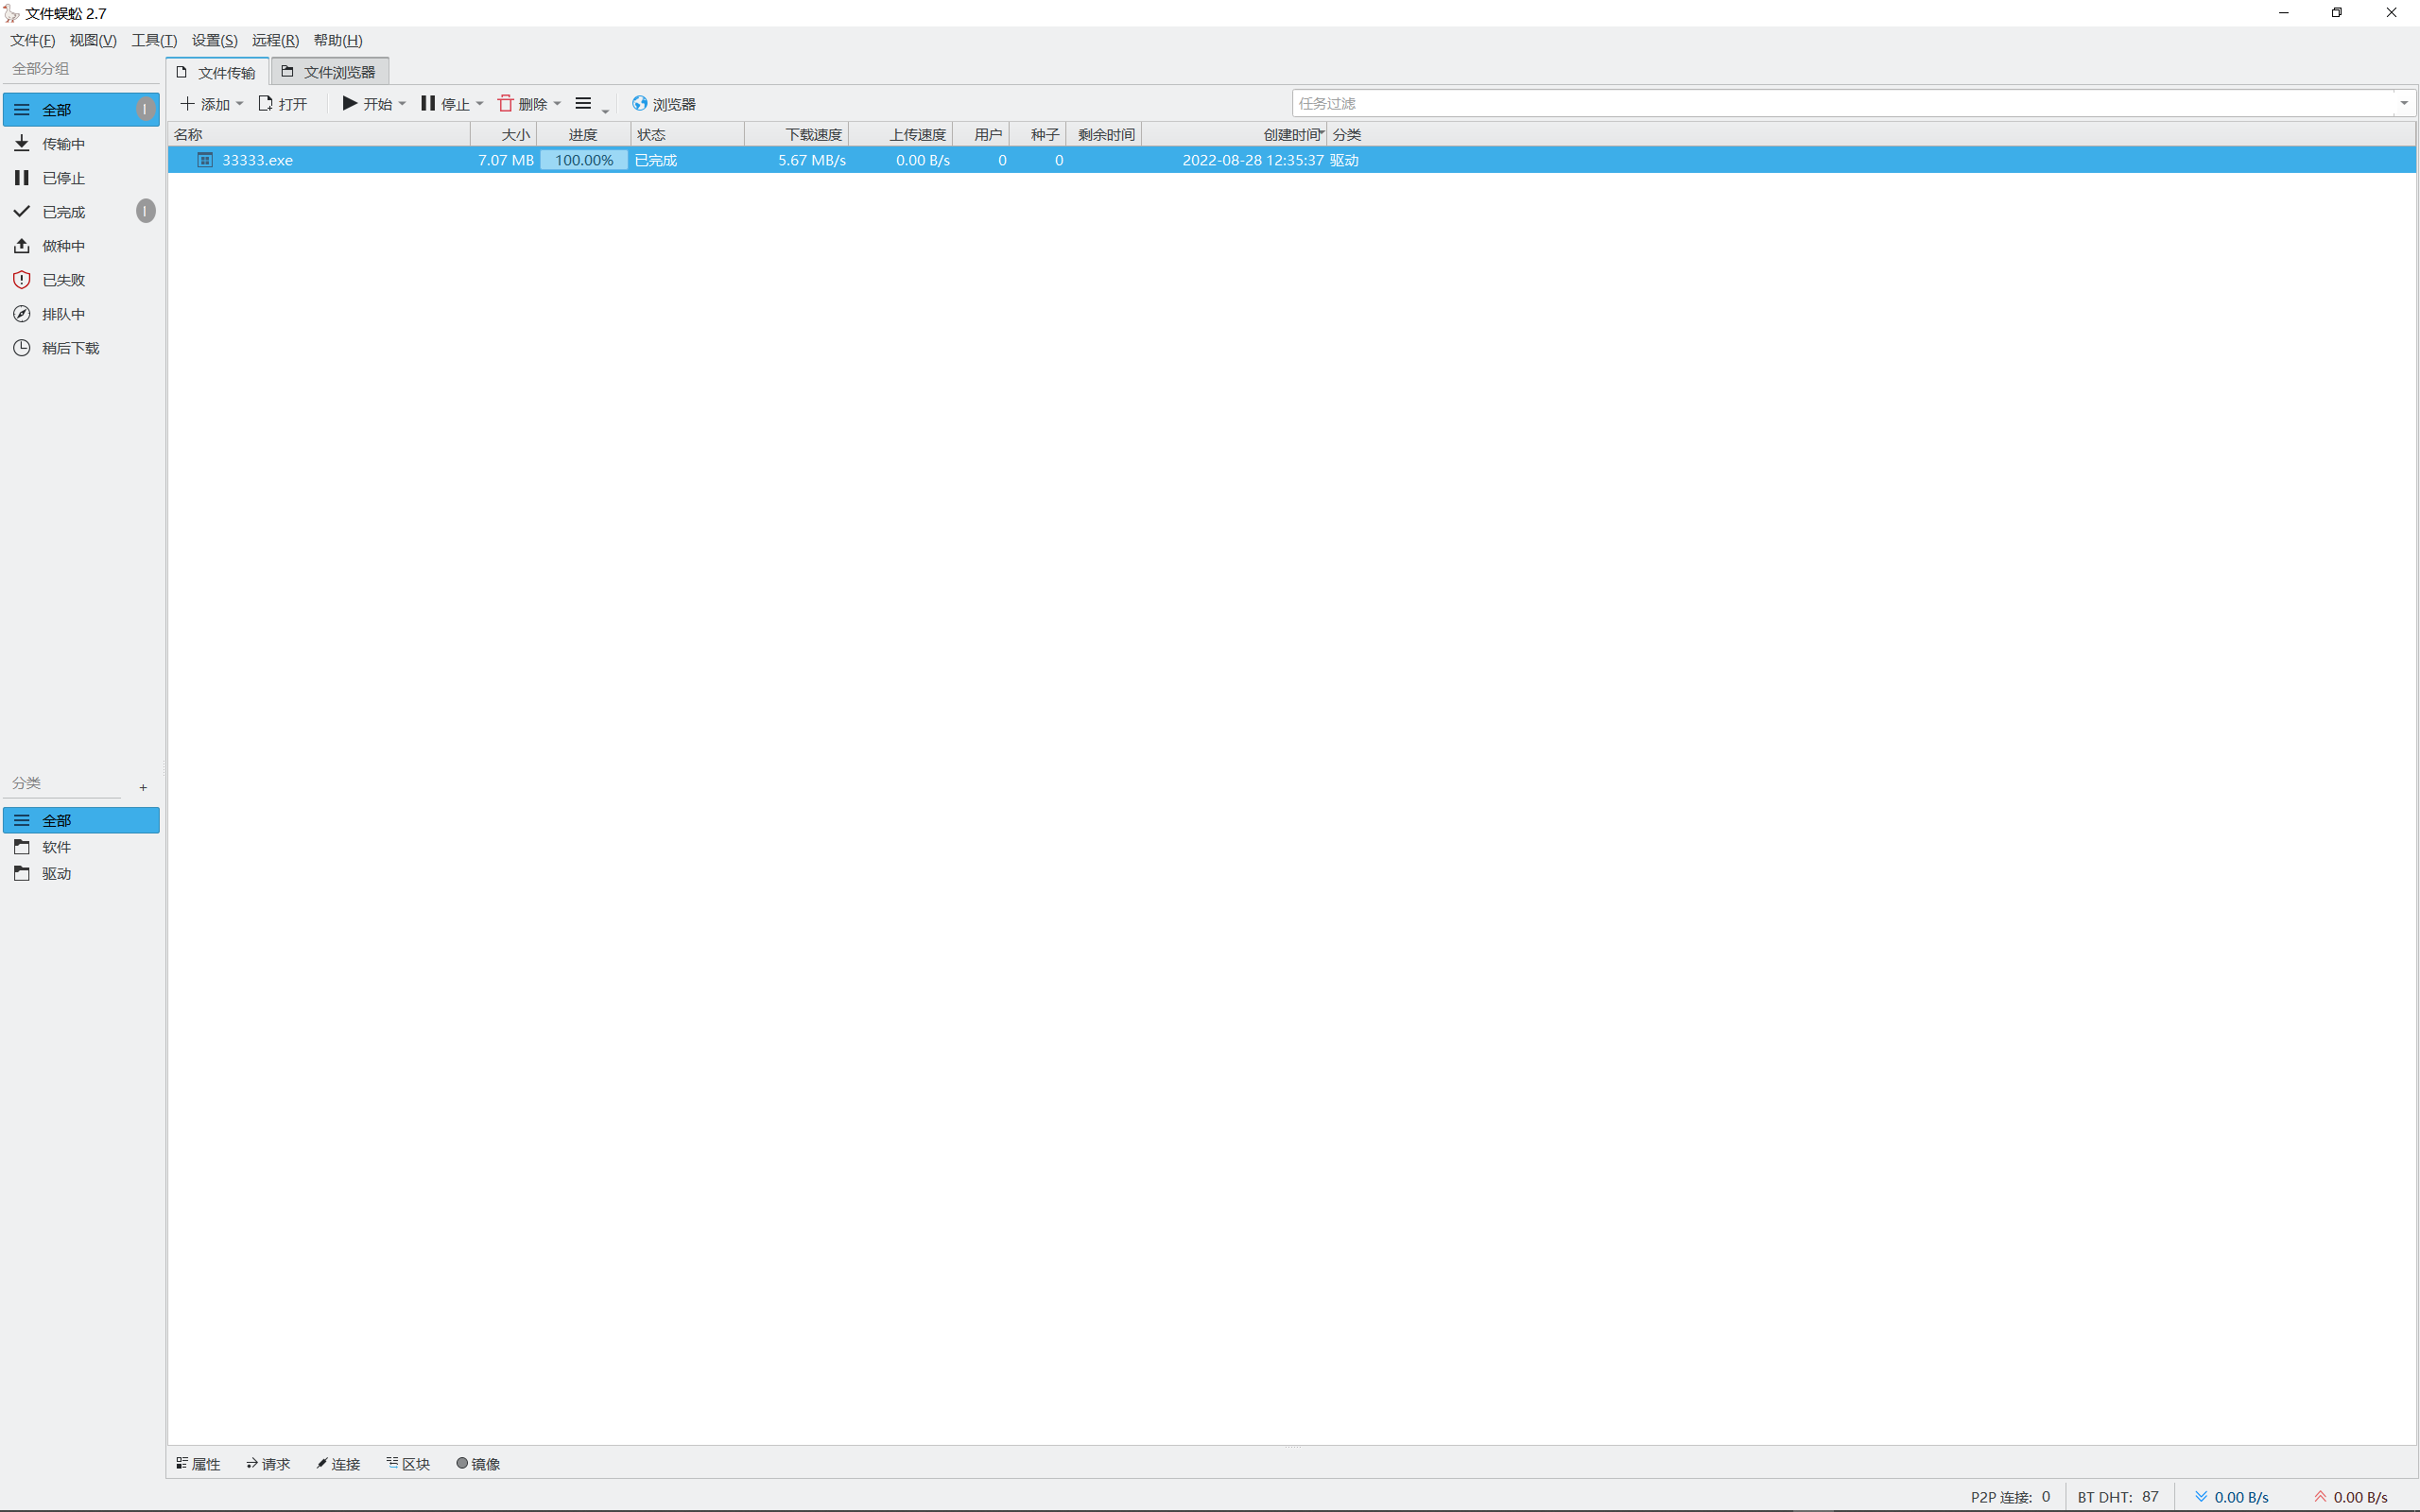The width and height of the screenshot is (2420, 1512).
Task: Open the toolbar list-view menu icon
Action: [584, 103]
